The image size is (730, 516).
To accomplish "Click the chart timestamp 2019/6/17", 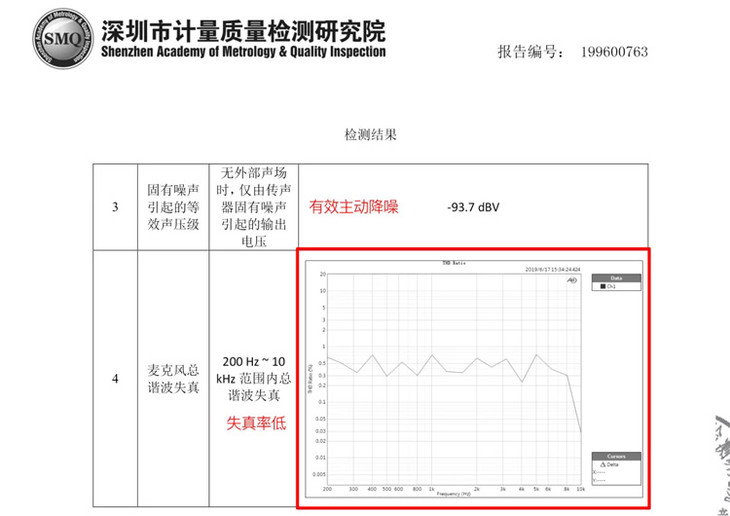I will [x=553, y=270].
